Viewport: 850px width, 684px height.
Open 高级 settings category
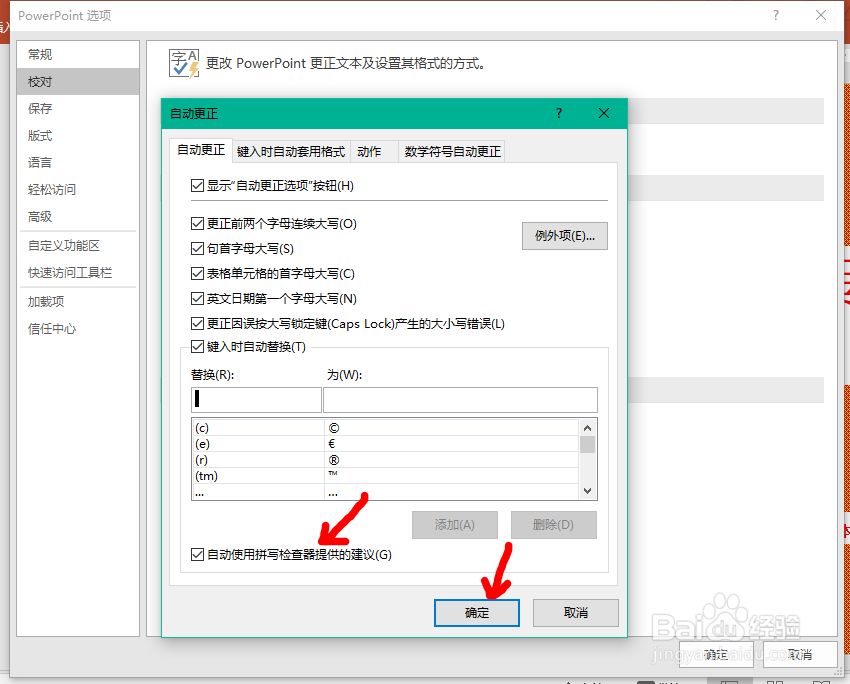(x=78, y=217)
